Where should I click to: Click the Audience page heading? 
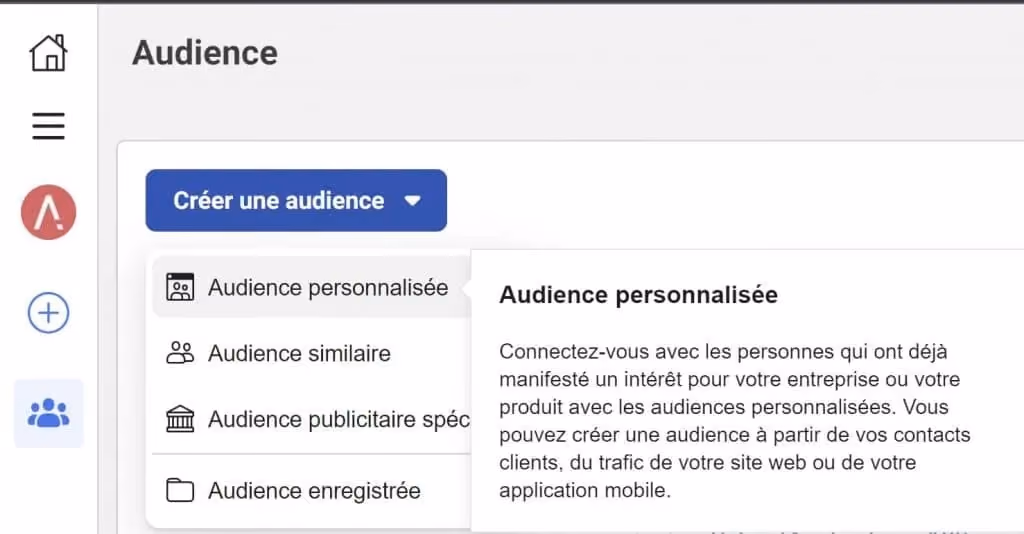[x=205, y=53]
